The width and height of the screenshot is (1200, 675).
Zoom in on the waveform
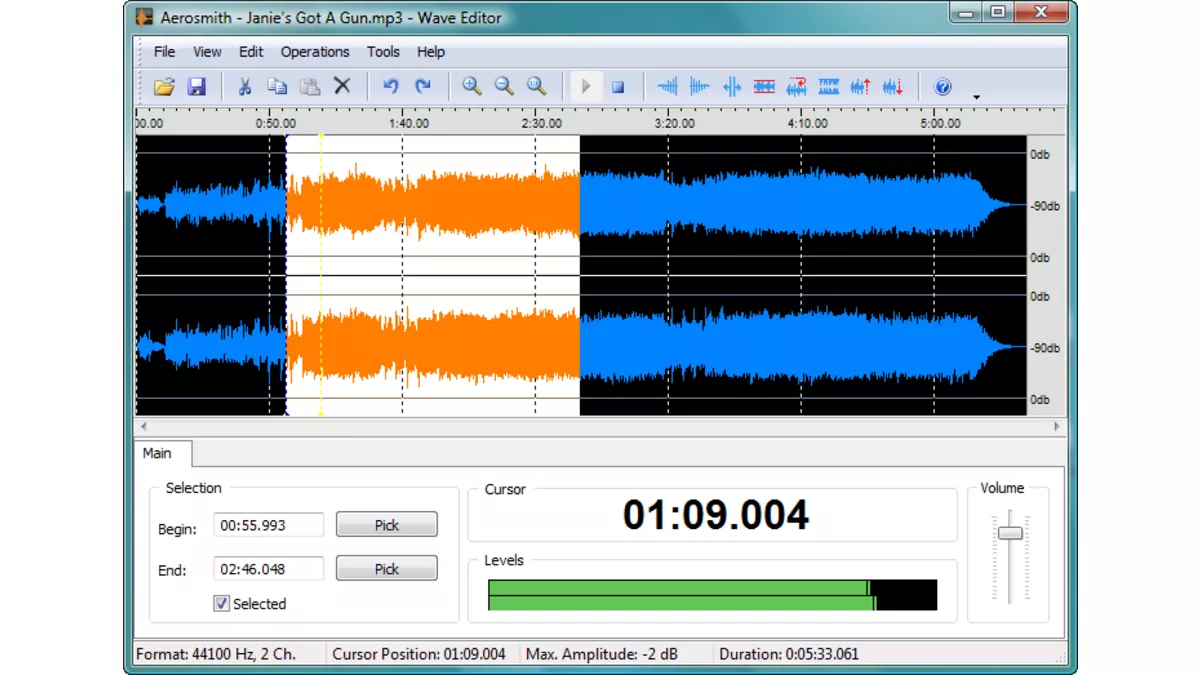(471, 86)
